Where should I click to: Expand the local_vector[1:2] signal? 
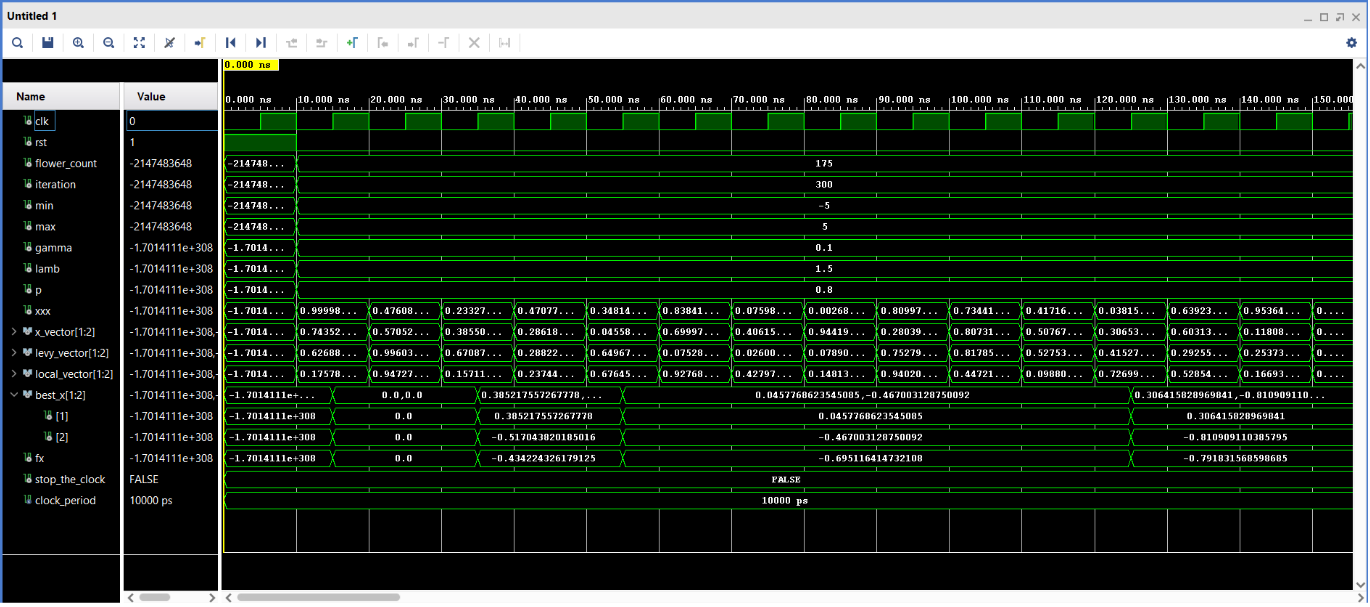(x=14, y=373)
